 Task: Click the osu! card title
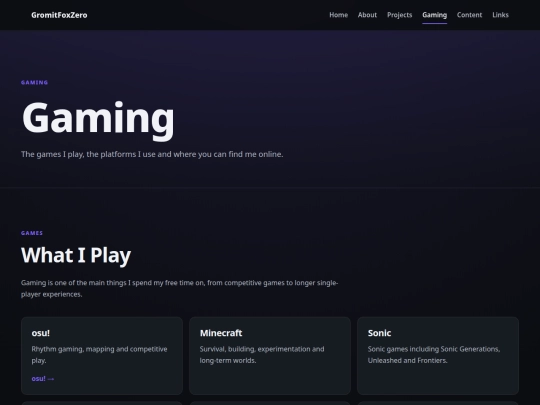(41, 333)
